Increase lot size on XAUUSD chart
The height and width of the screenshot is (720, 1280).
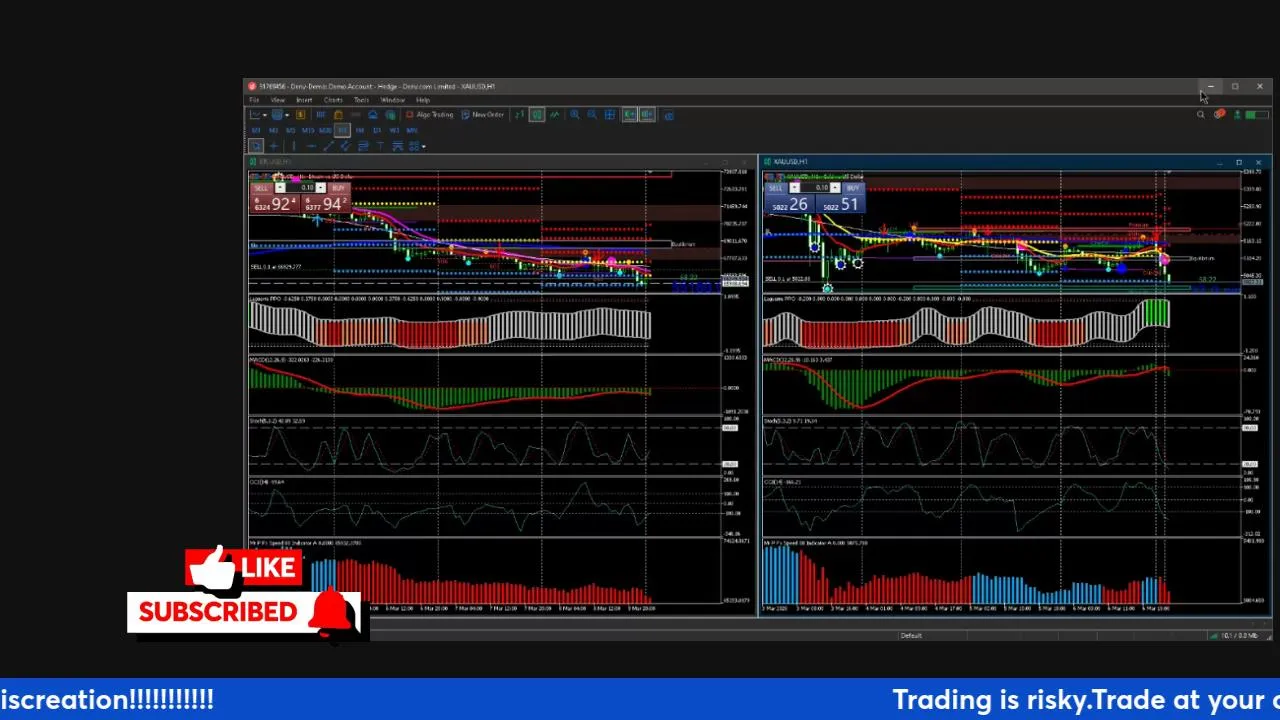(x=837, y=188)
